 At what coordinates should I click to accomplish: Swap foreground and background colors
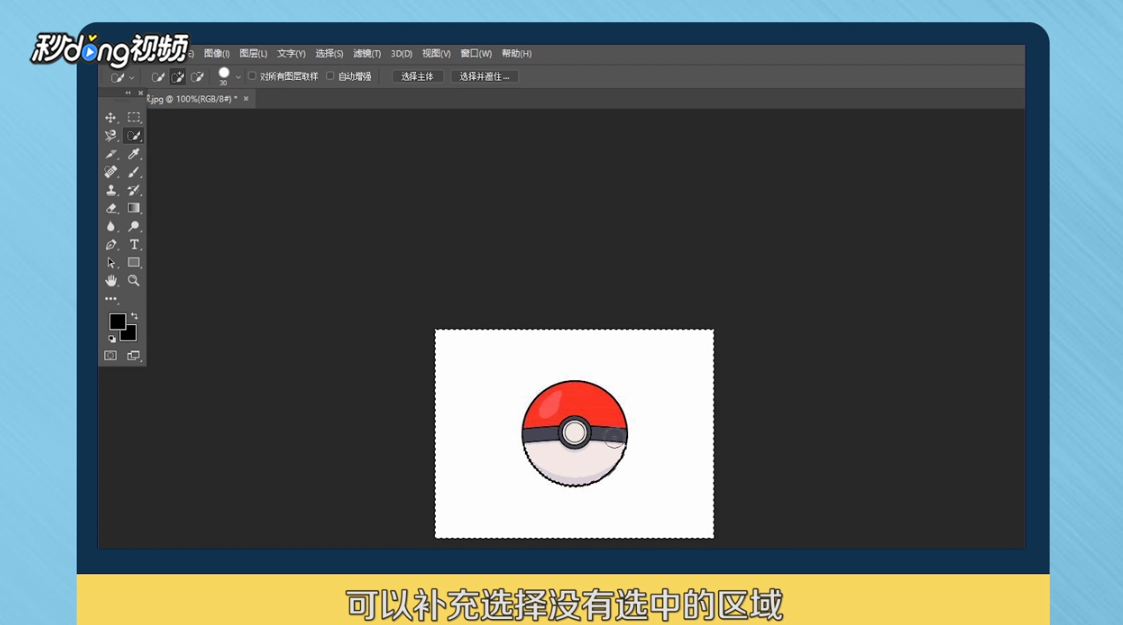[x=135, y=316]
